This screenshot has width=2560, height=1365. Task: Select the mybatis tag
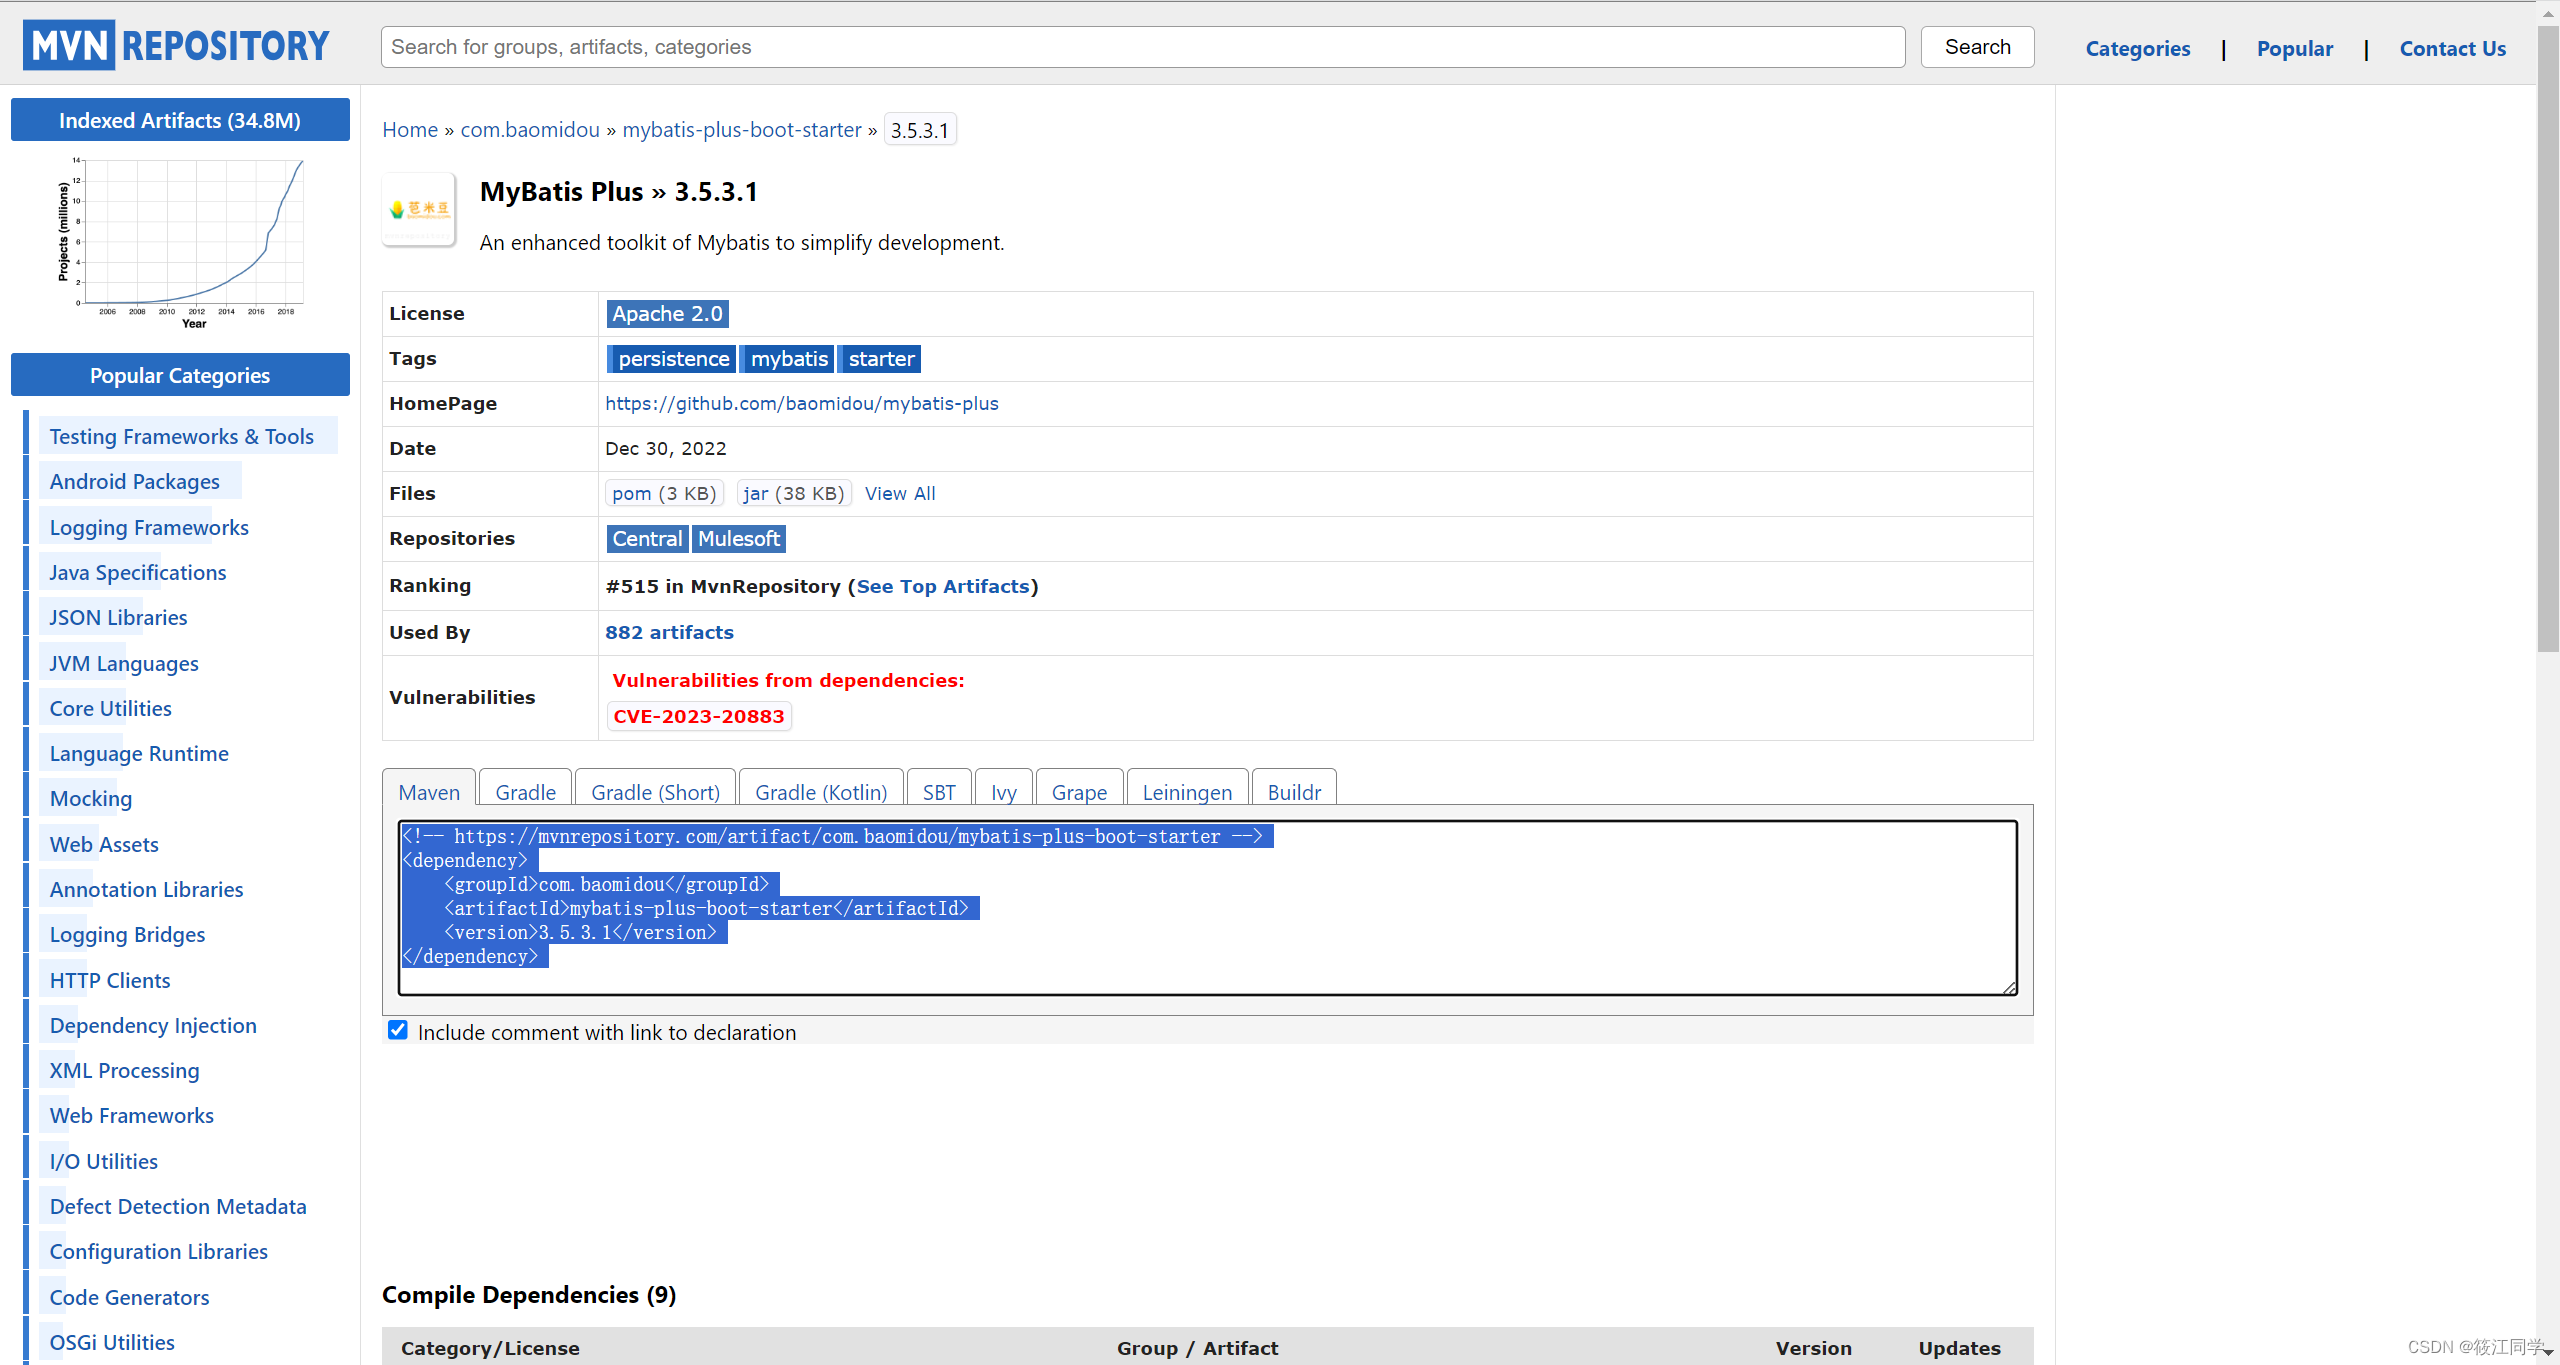tap(789, 359)
